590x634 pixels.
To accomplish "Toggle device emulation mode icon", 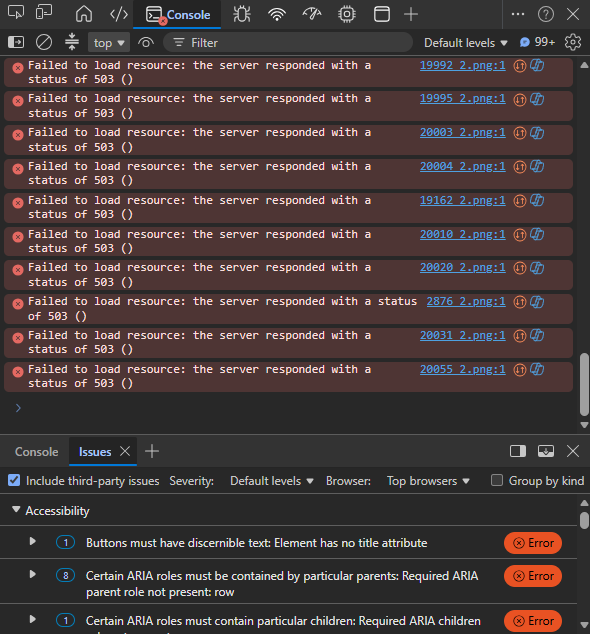I will (x=44, y=13).
